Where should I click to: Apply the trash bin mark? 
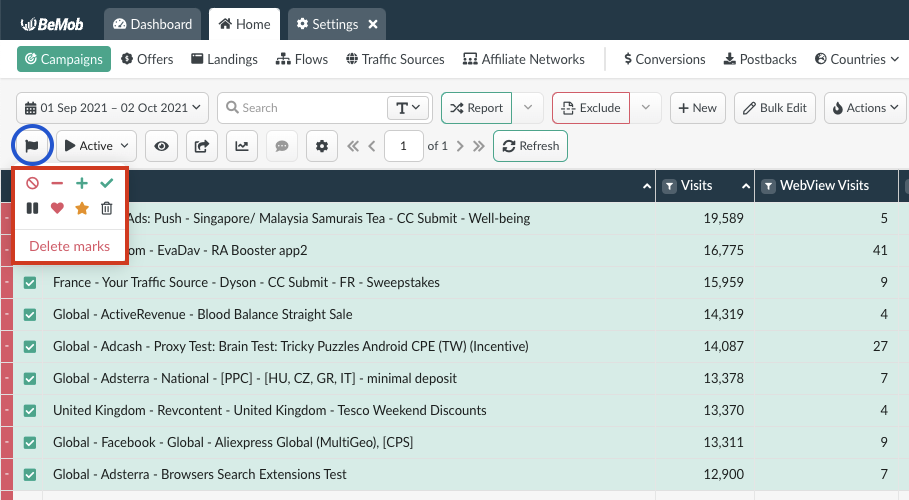(107, 208)
